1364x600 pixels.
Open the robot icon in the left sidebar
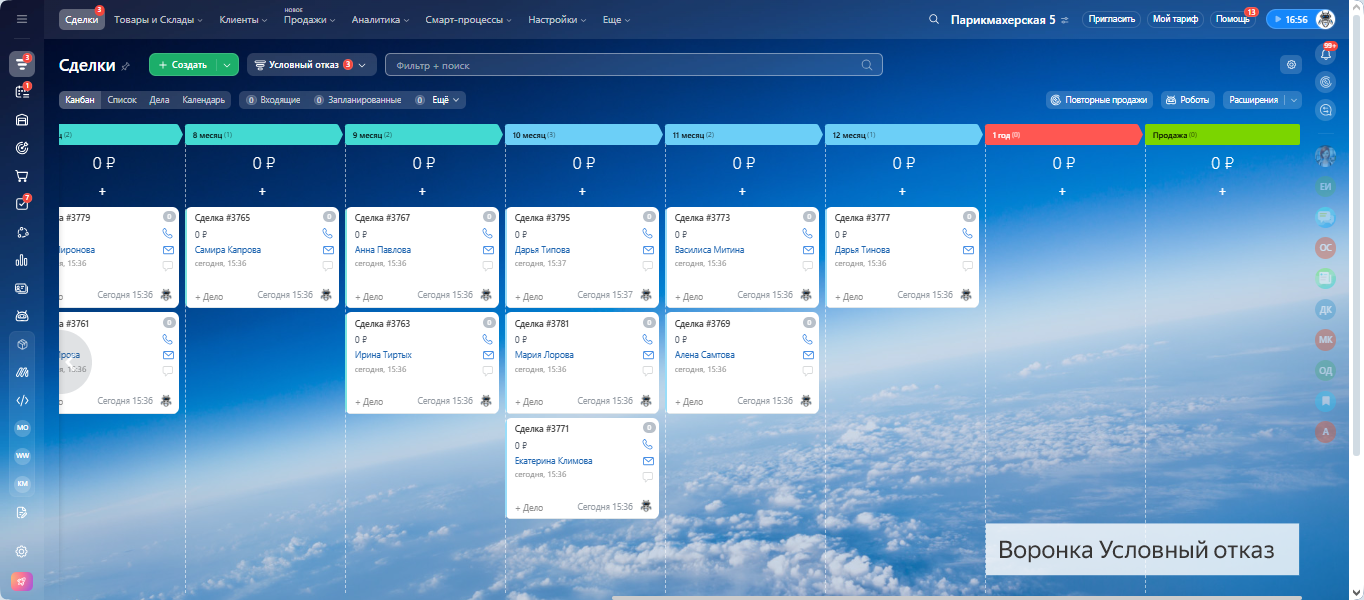click(x=22, y=316)
